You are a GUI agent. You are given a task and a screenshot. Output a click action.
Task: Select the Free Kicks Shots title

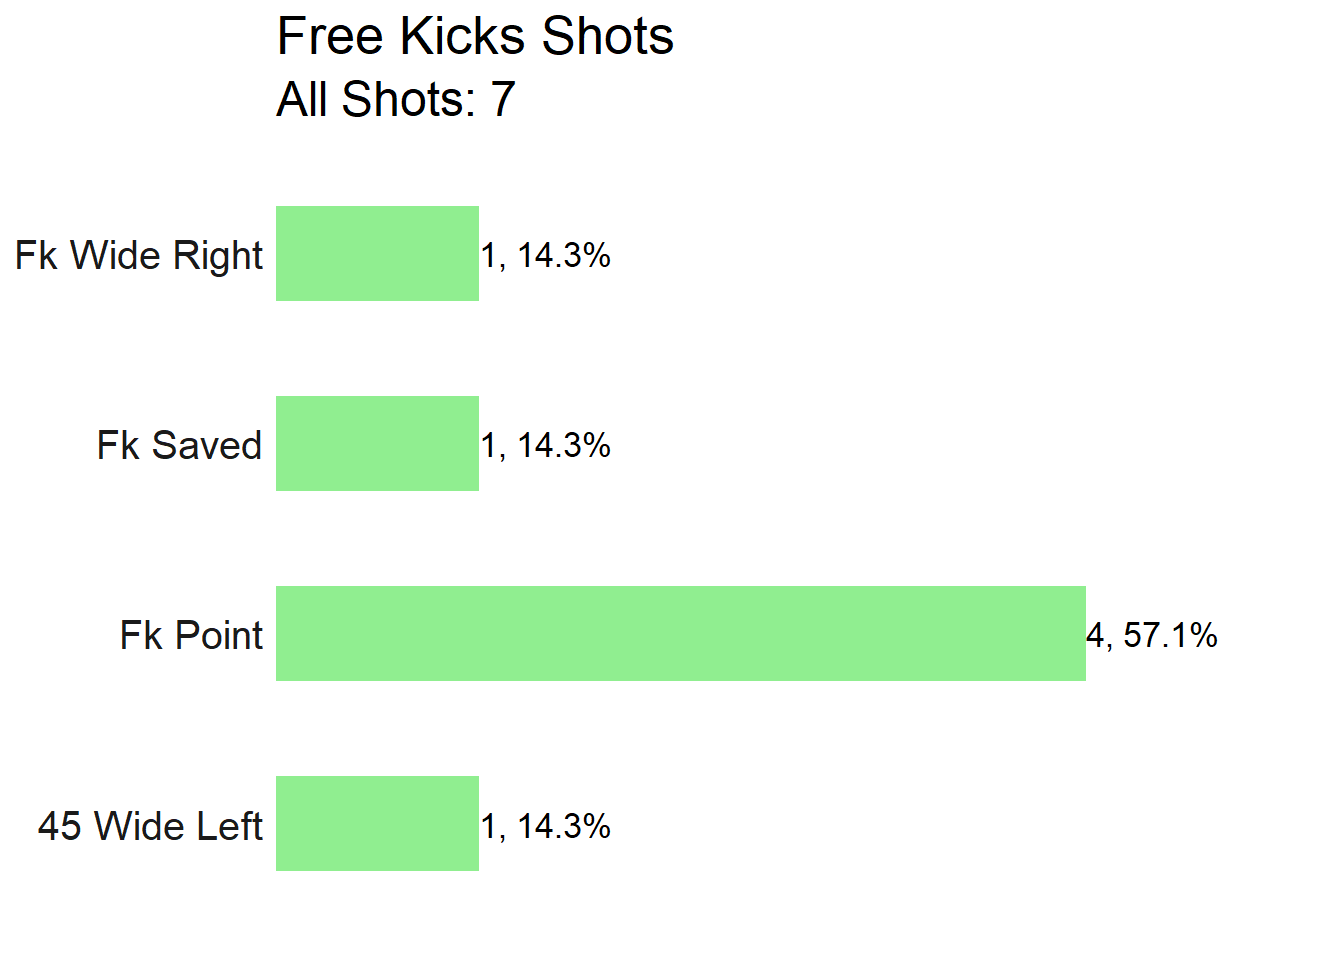coord(475,37)
